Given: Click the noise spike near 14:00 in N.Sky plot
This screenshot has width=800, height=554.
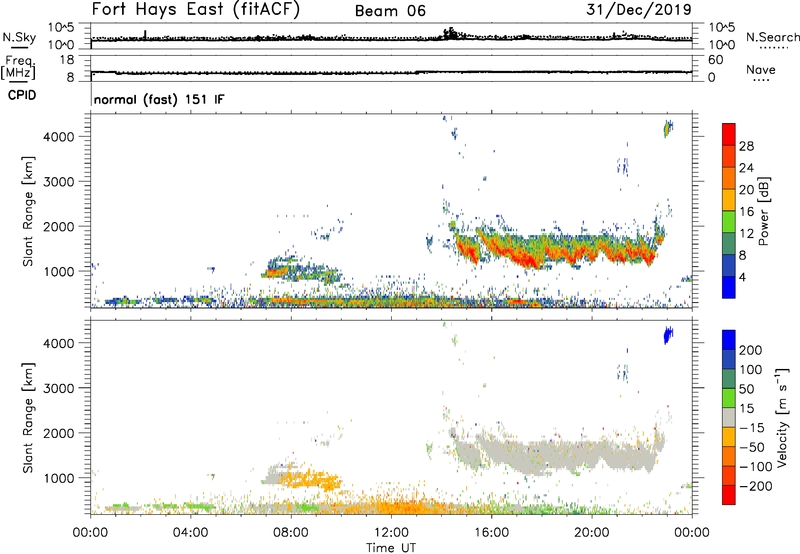Looking at the screenshot, I should pyautogui.click(x=451, y=34).
